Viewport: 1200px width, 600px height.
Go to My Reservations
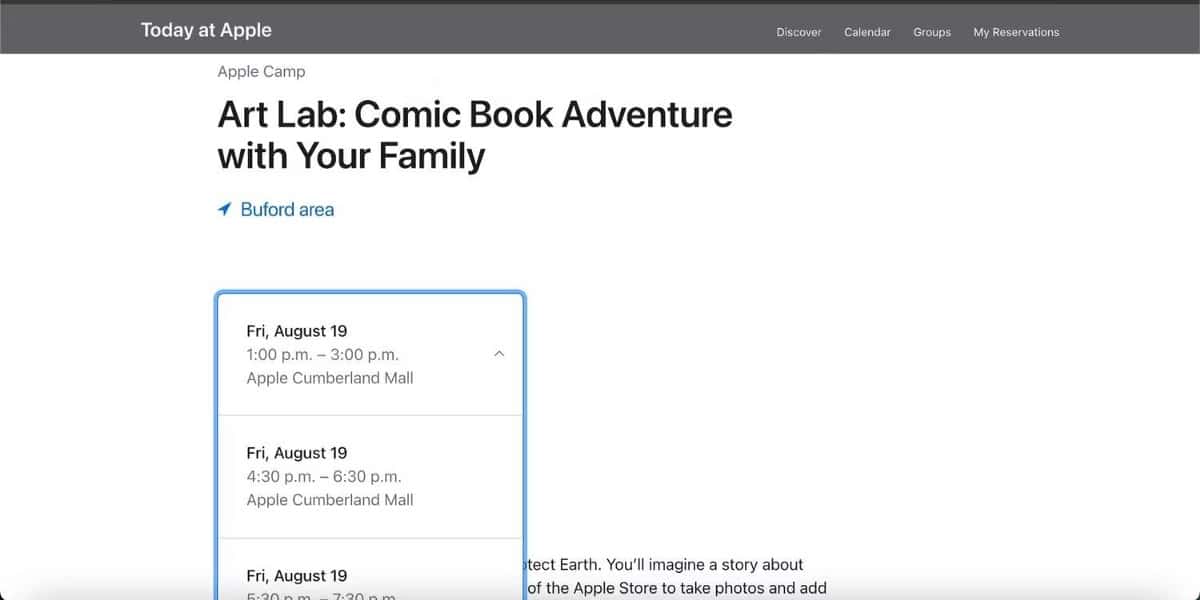click(x=1016, y=31)
